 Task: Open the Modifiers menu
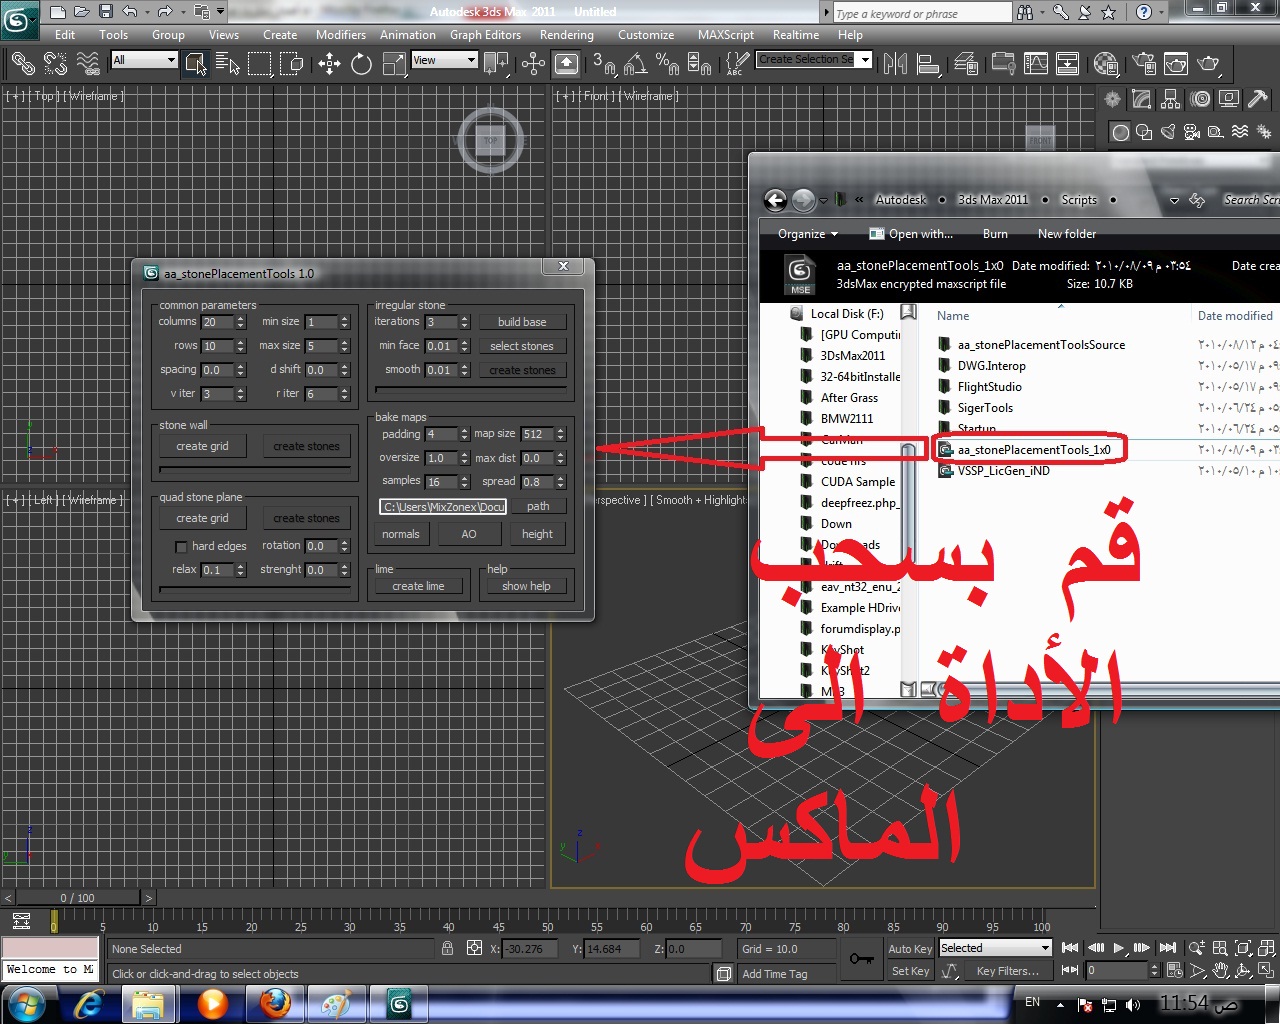(341, 35)
